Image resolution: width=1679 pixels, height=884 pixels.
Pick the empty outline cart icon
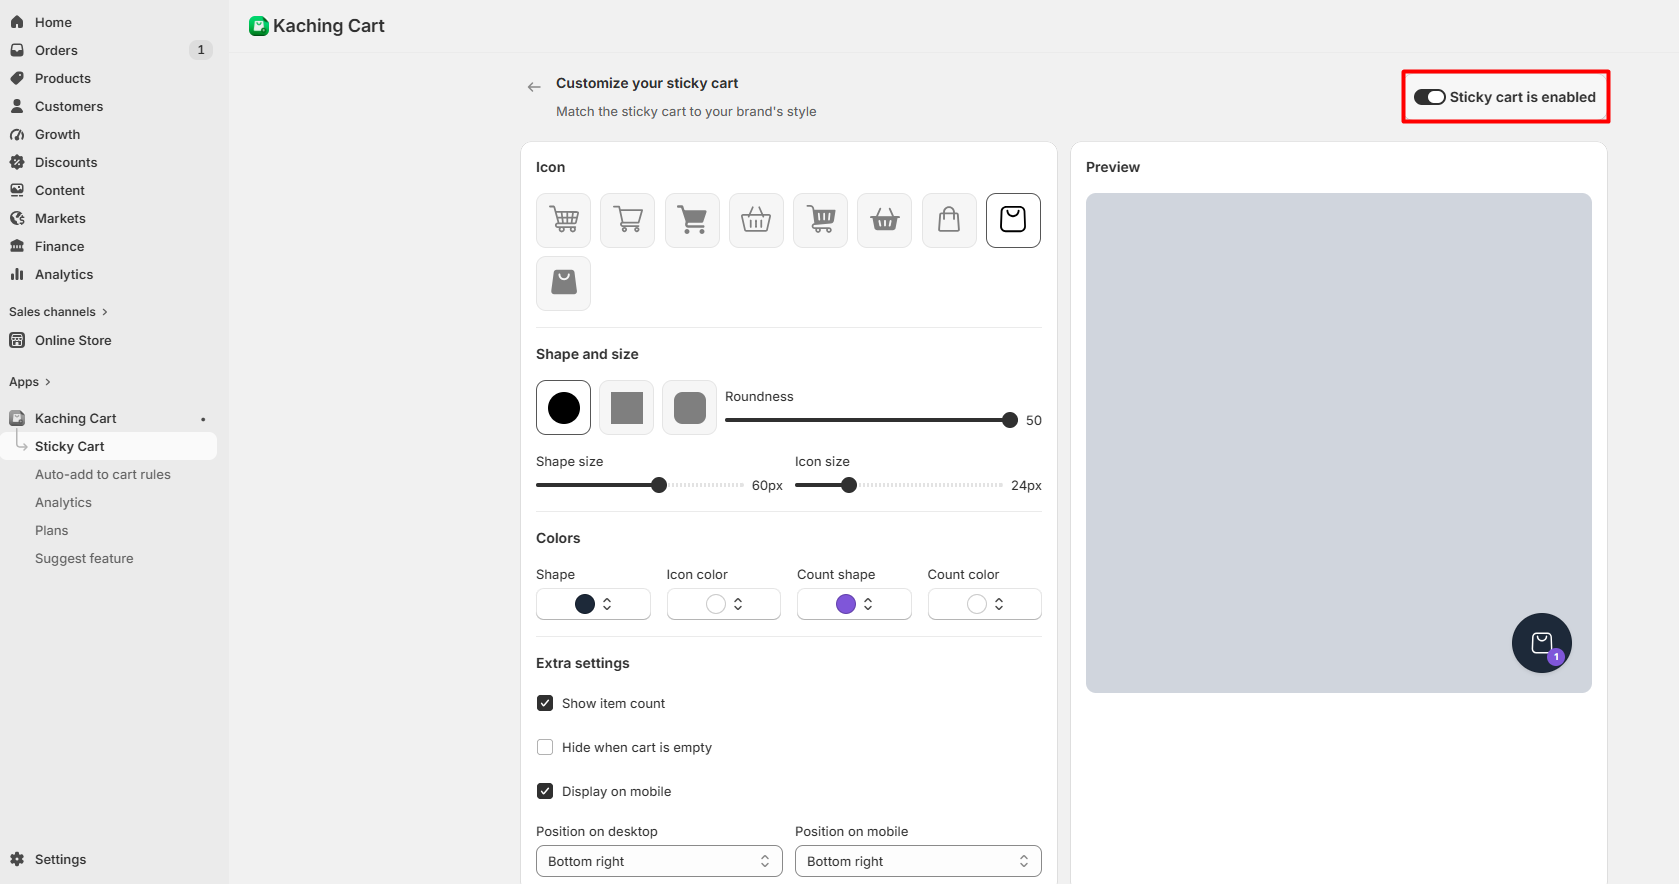tap(628, 220)
